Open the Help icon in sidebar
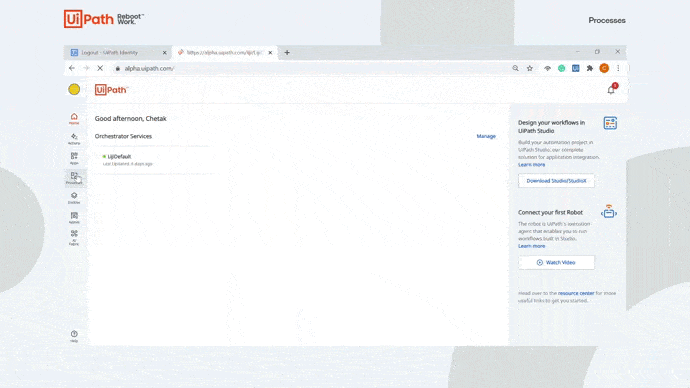690x388 pixels. pyautogui.click(x=74, y=336)
